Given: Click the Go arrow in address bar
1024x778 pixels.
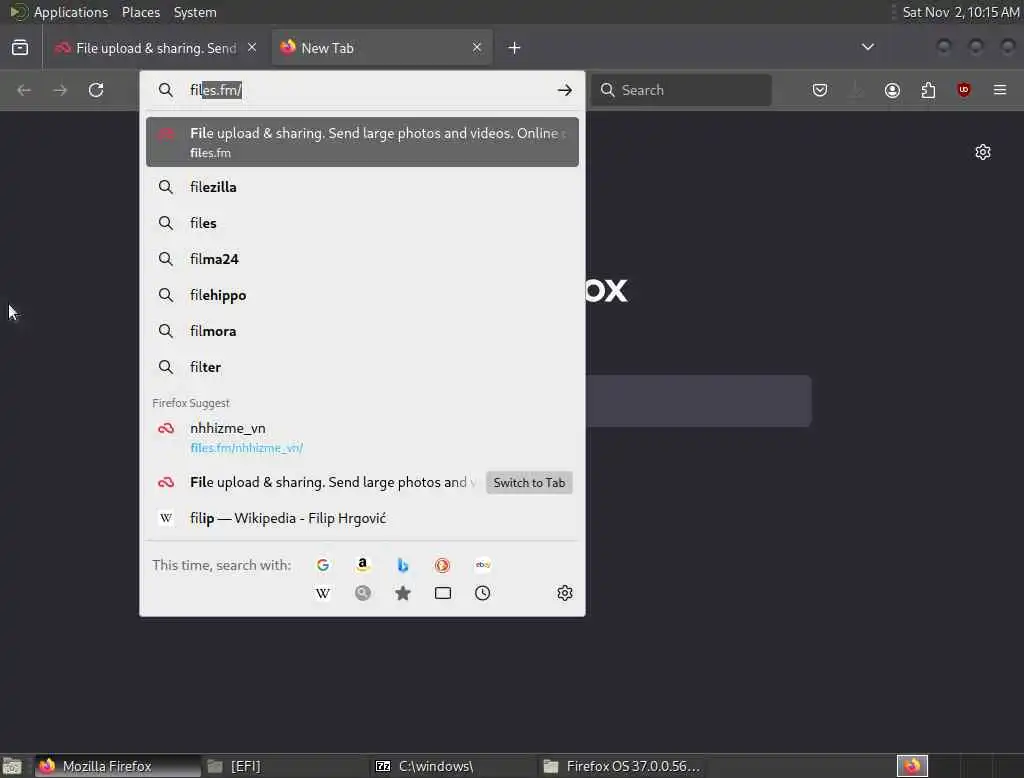Looking at the screenshot, I should (565, 90).
